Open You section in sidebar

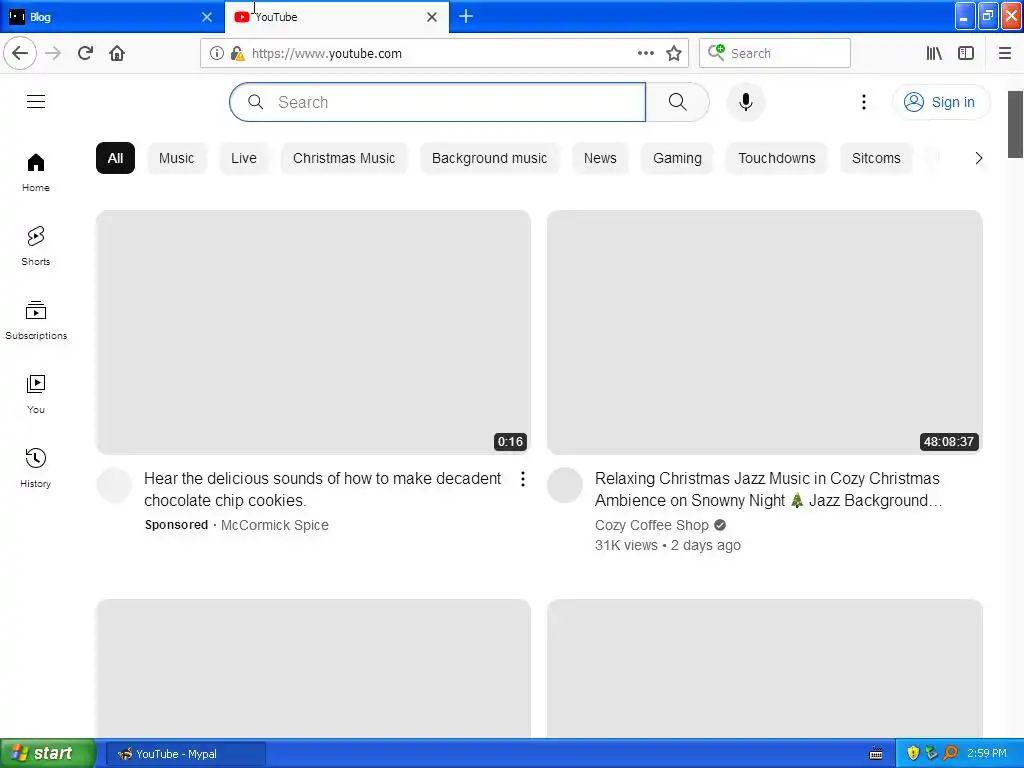coord(36,394)
